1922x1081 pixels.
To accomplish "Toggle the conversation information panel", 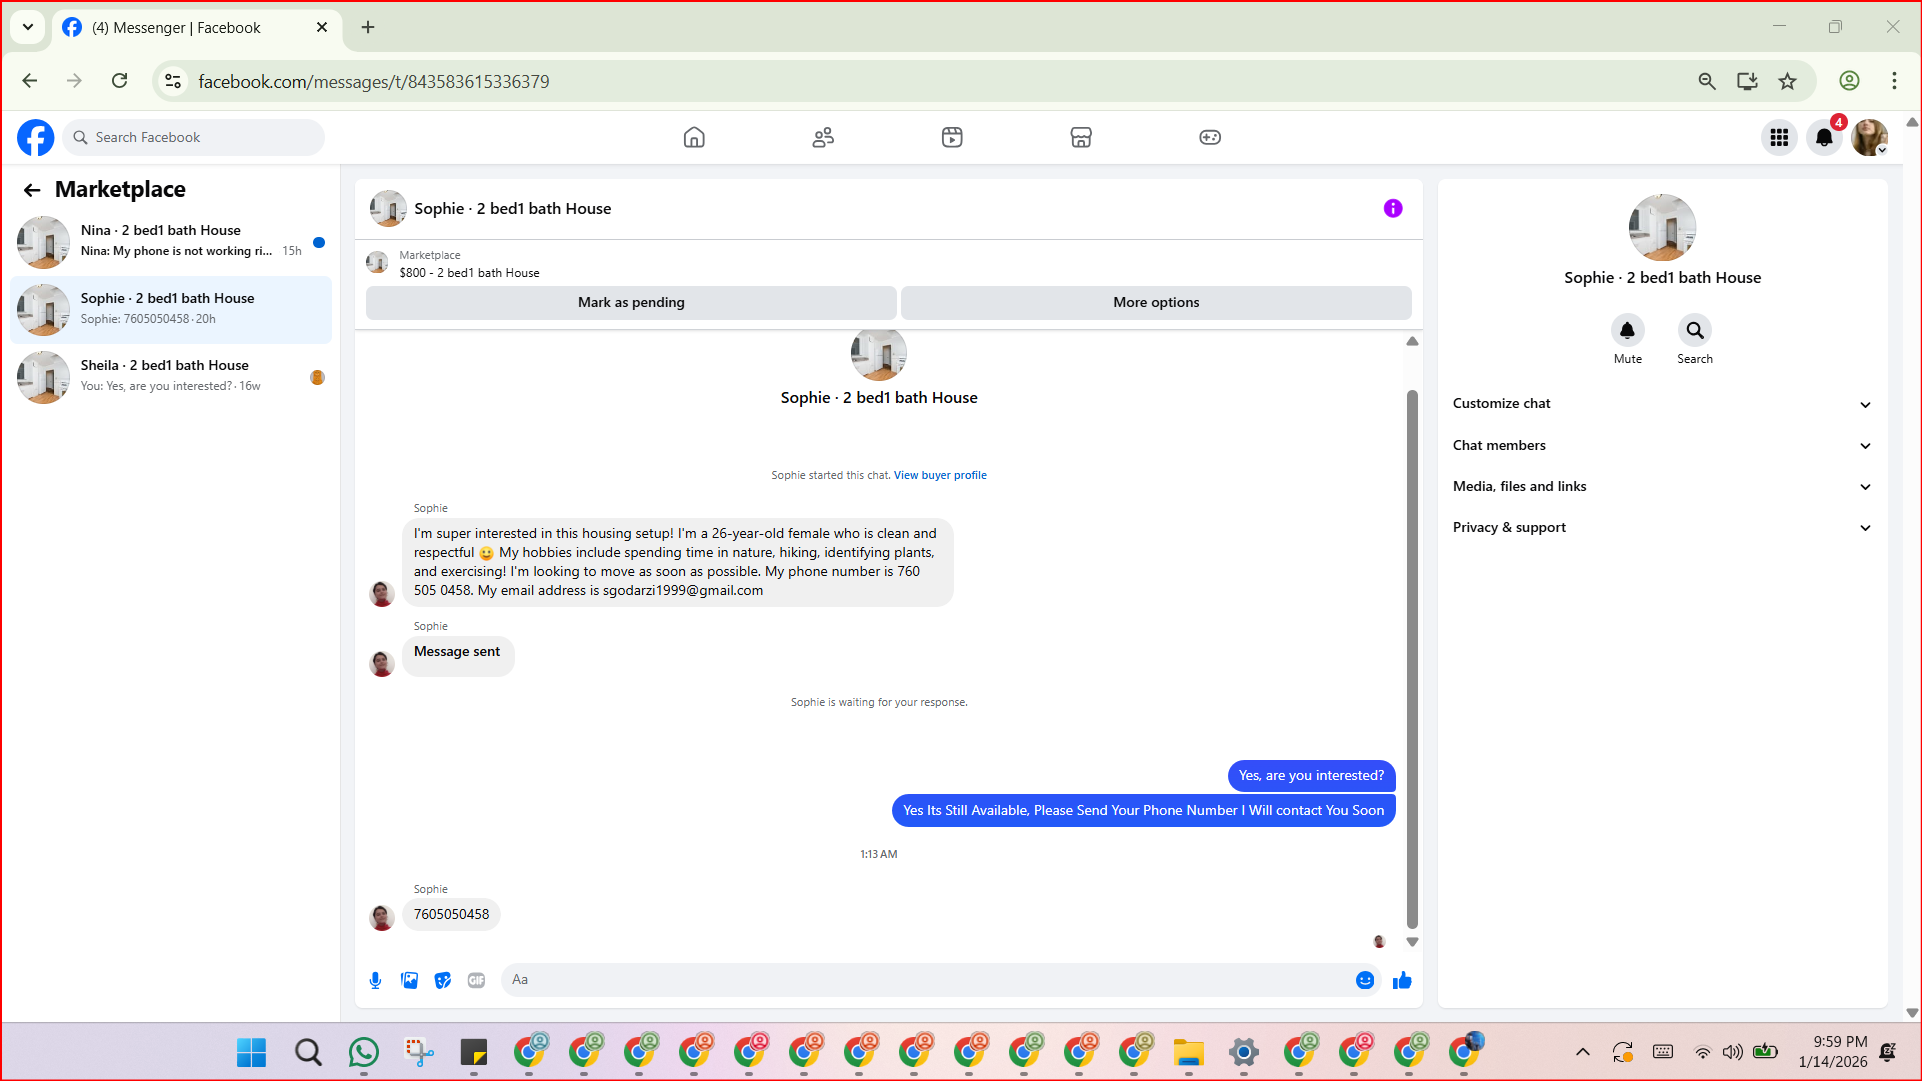I will click(x=1393, y=208).
